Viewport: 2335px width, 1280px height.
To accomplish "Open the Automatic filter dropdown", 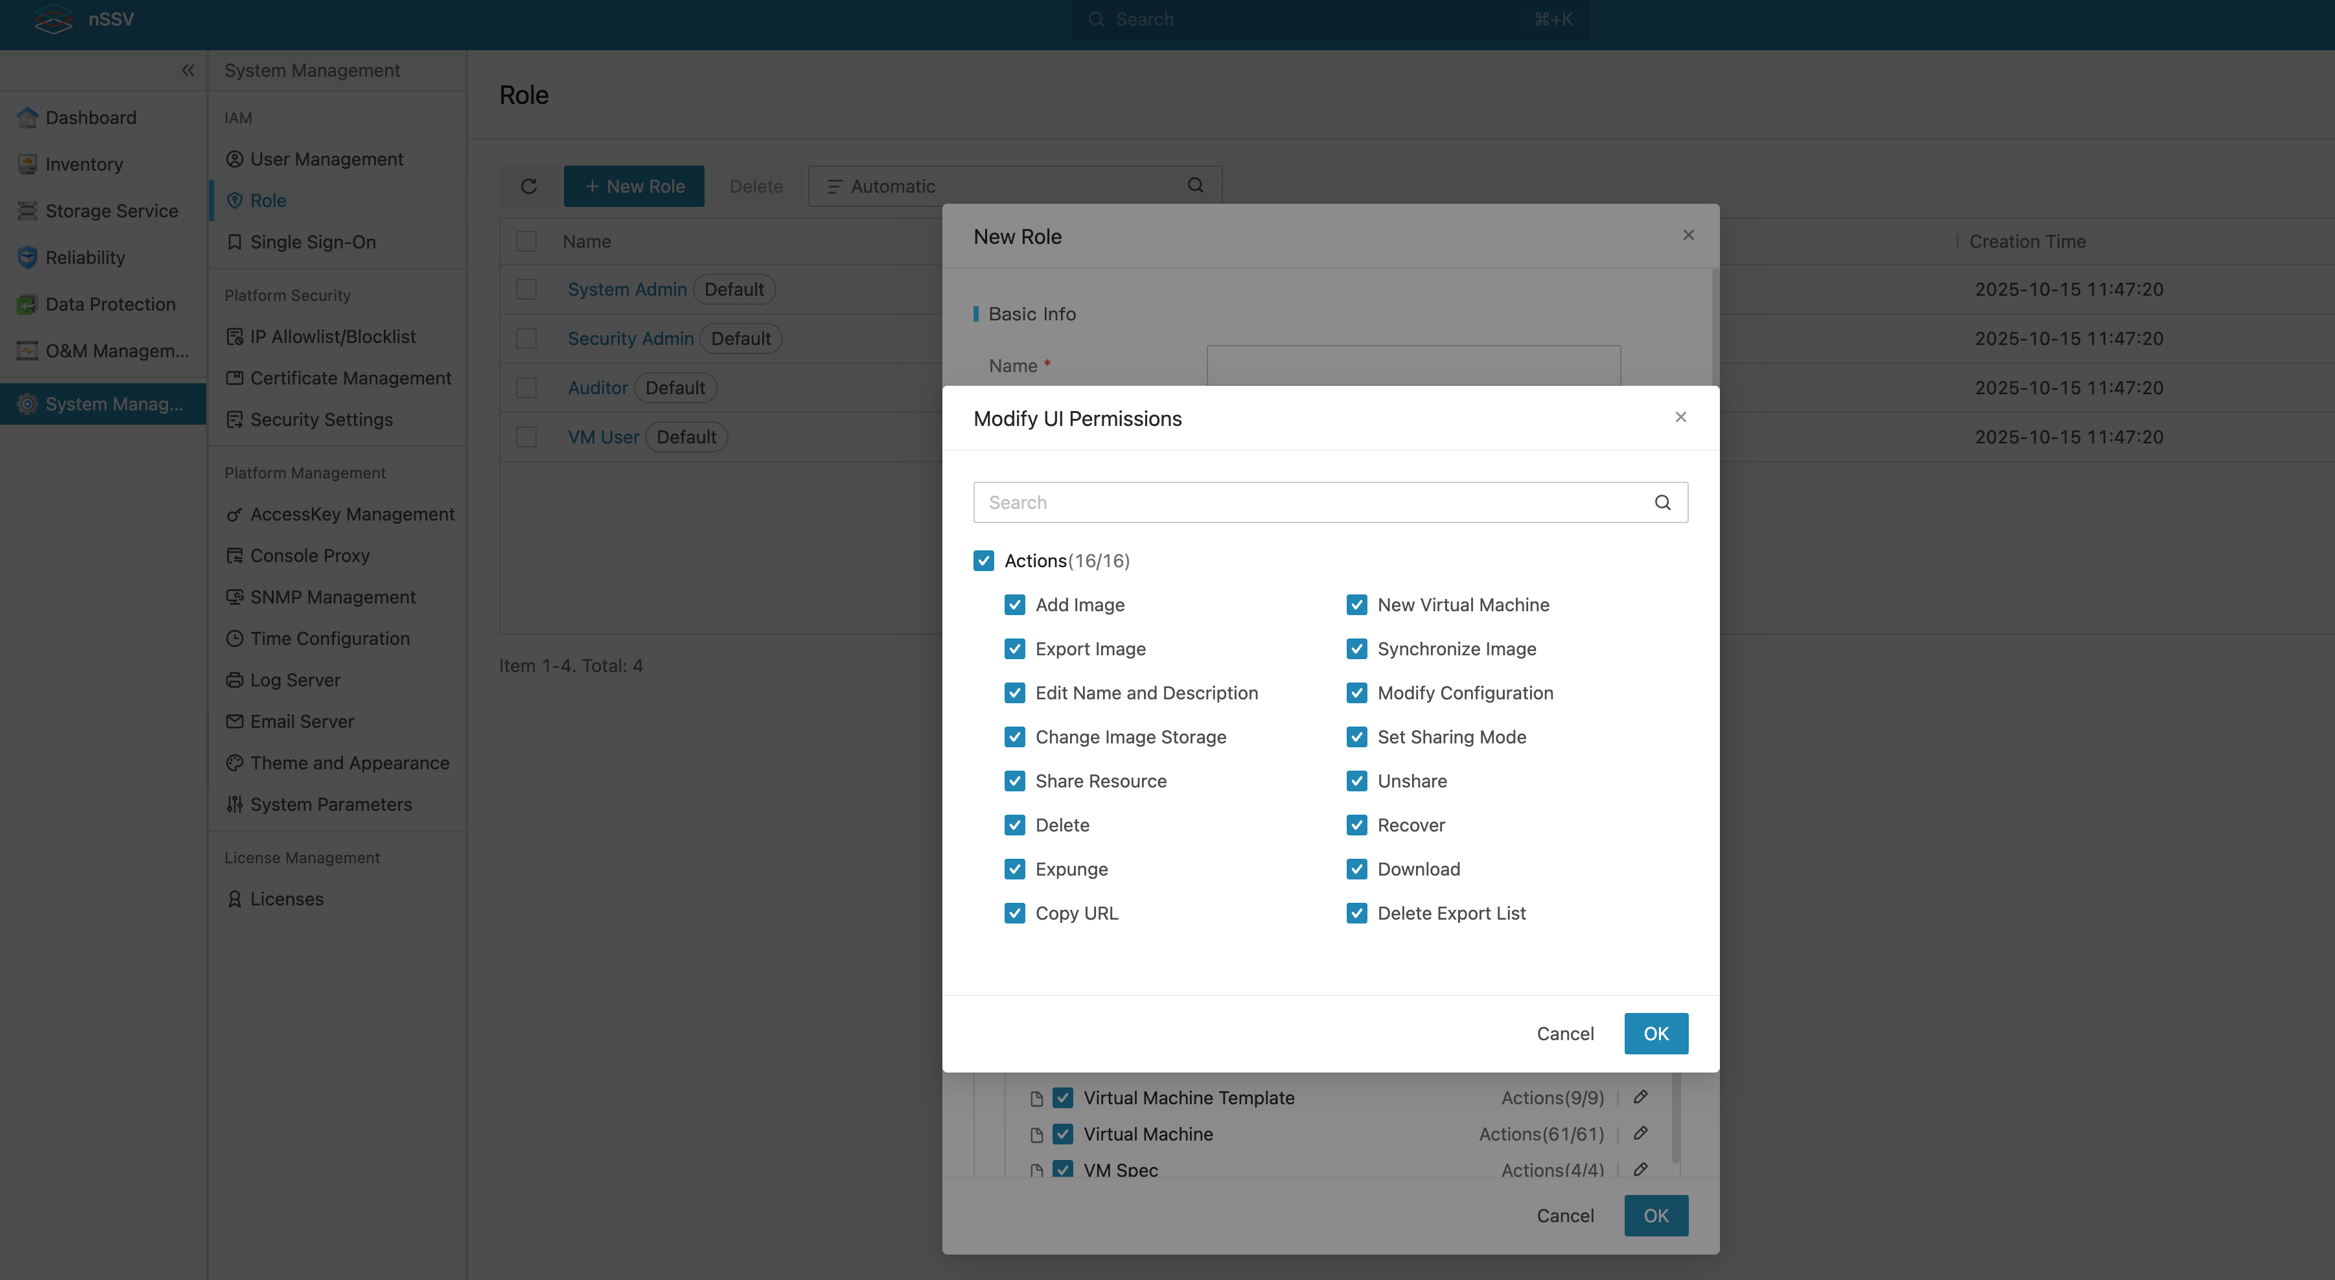I will pyautogui.click(x=892, y=186).
